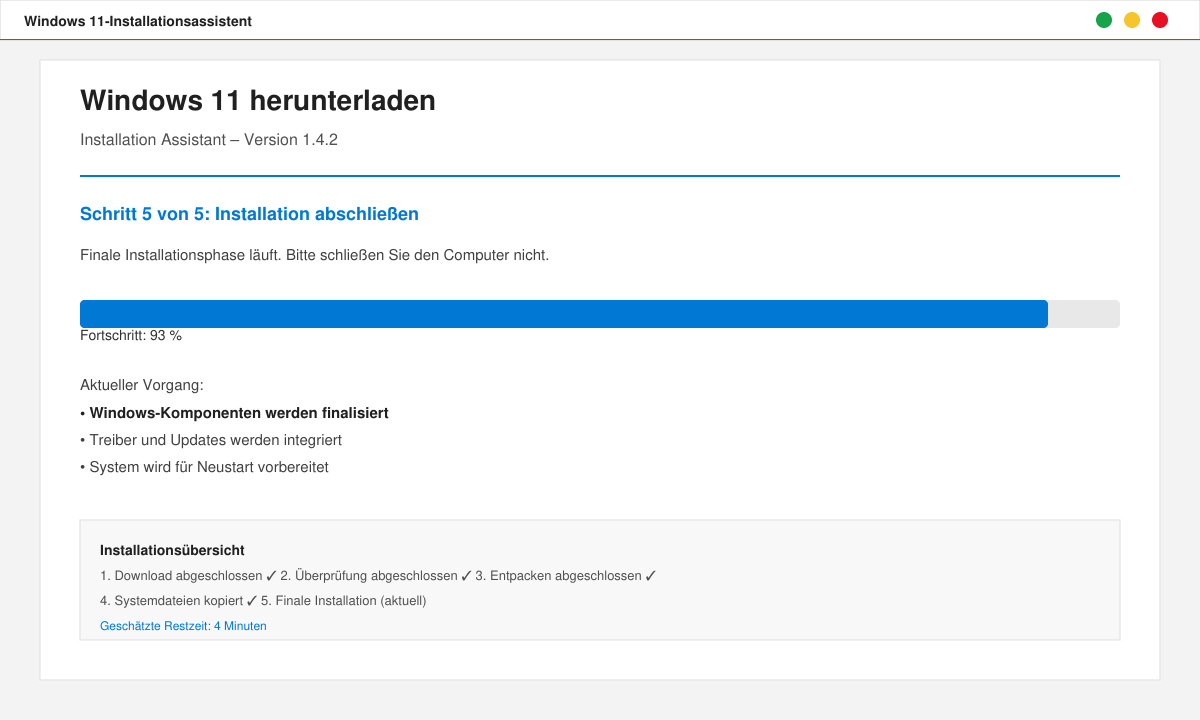Click '1. Download abgeschlossen' step
The image size is (1200, 720).
pos(188,576)
